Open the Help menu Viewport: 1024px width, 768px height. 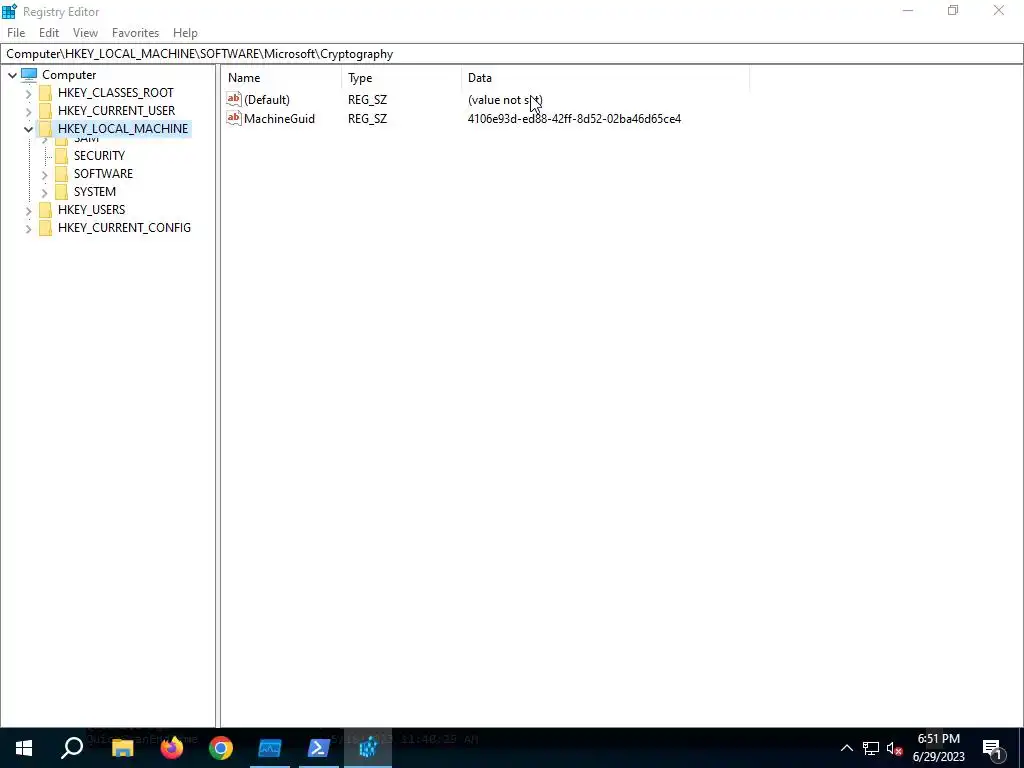[x=185, y=33]
